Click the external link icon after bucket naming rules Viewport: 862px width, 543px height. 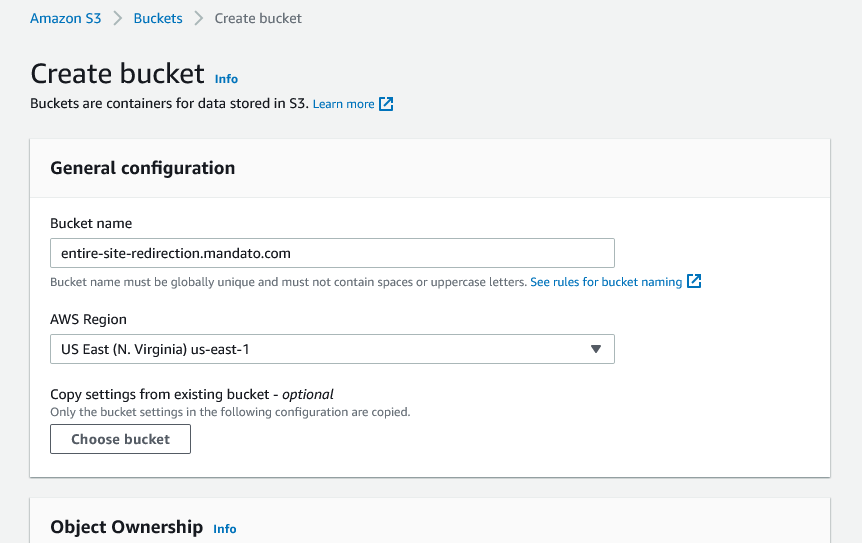(x=694, y=281)
